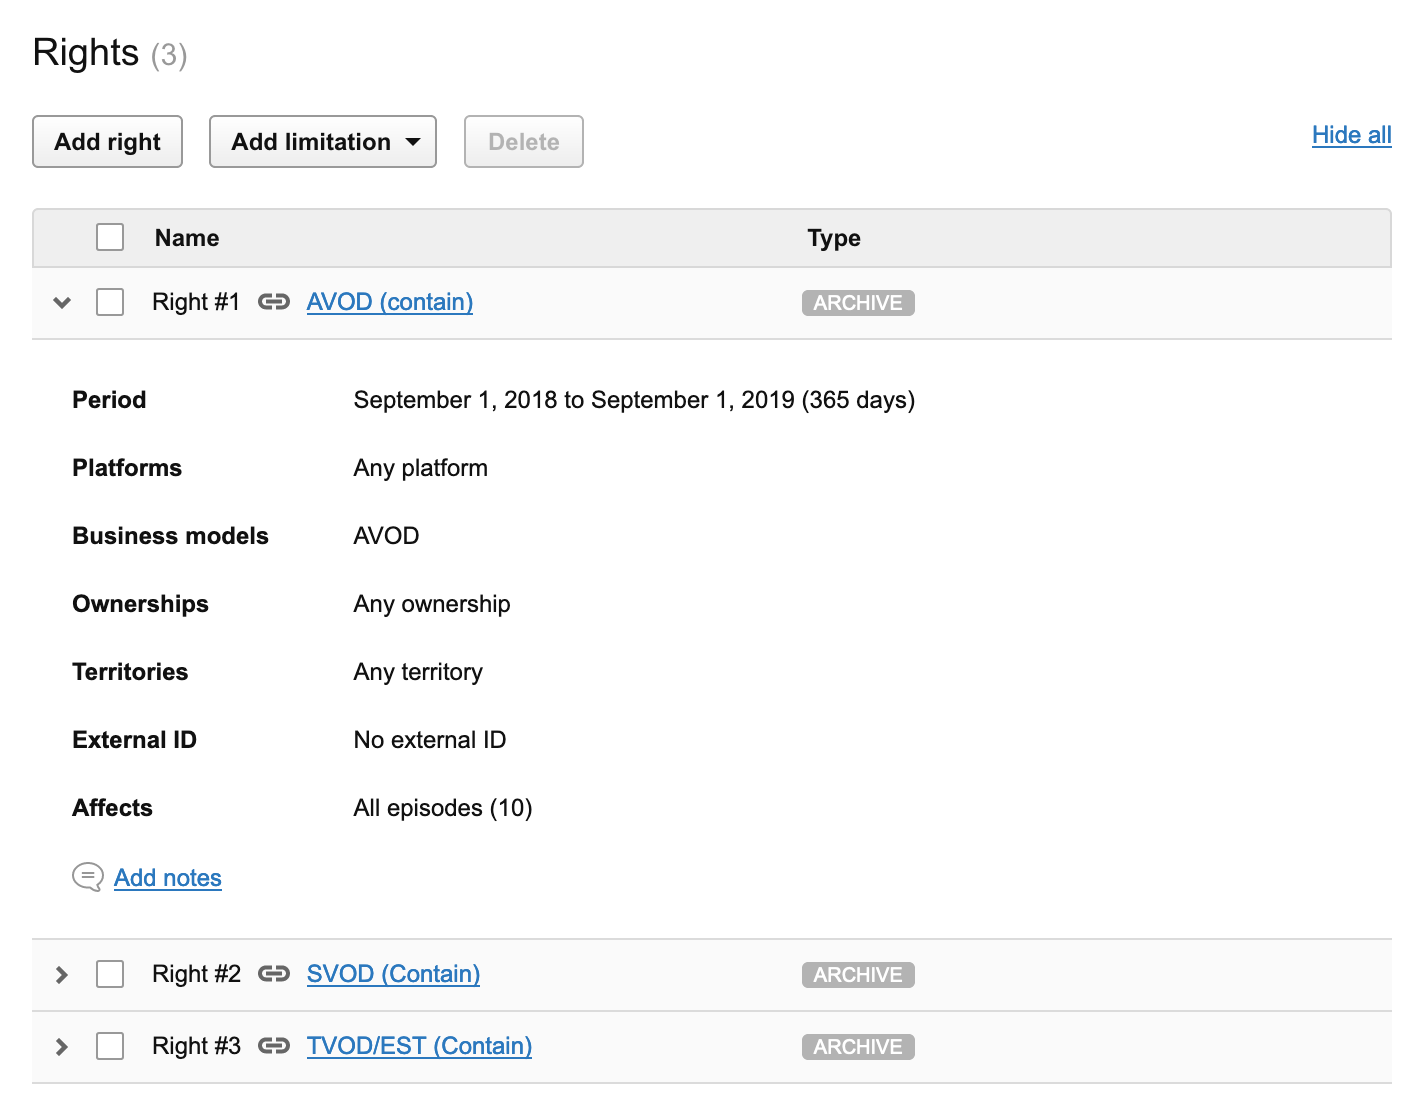Screen dimensions: 1424x1120
Task: Click the Add notes link
Action: coord(168,878)
